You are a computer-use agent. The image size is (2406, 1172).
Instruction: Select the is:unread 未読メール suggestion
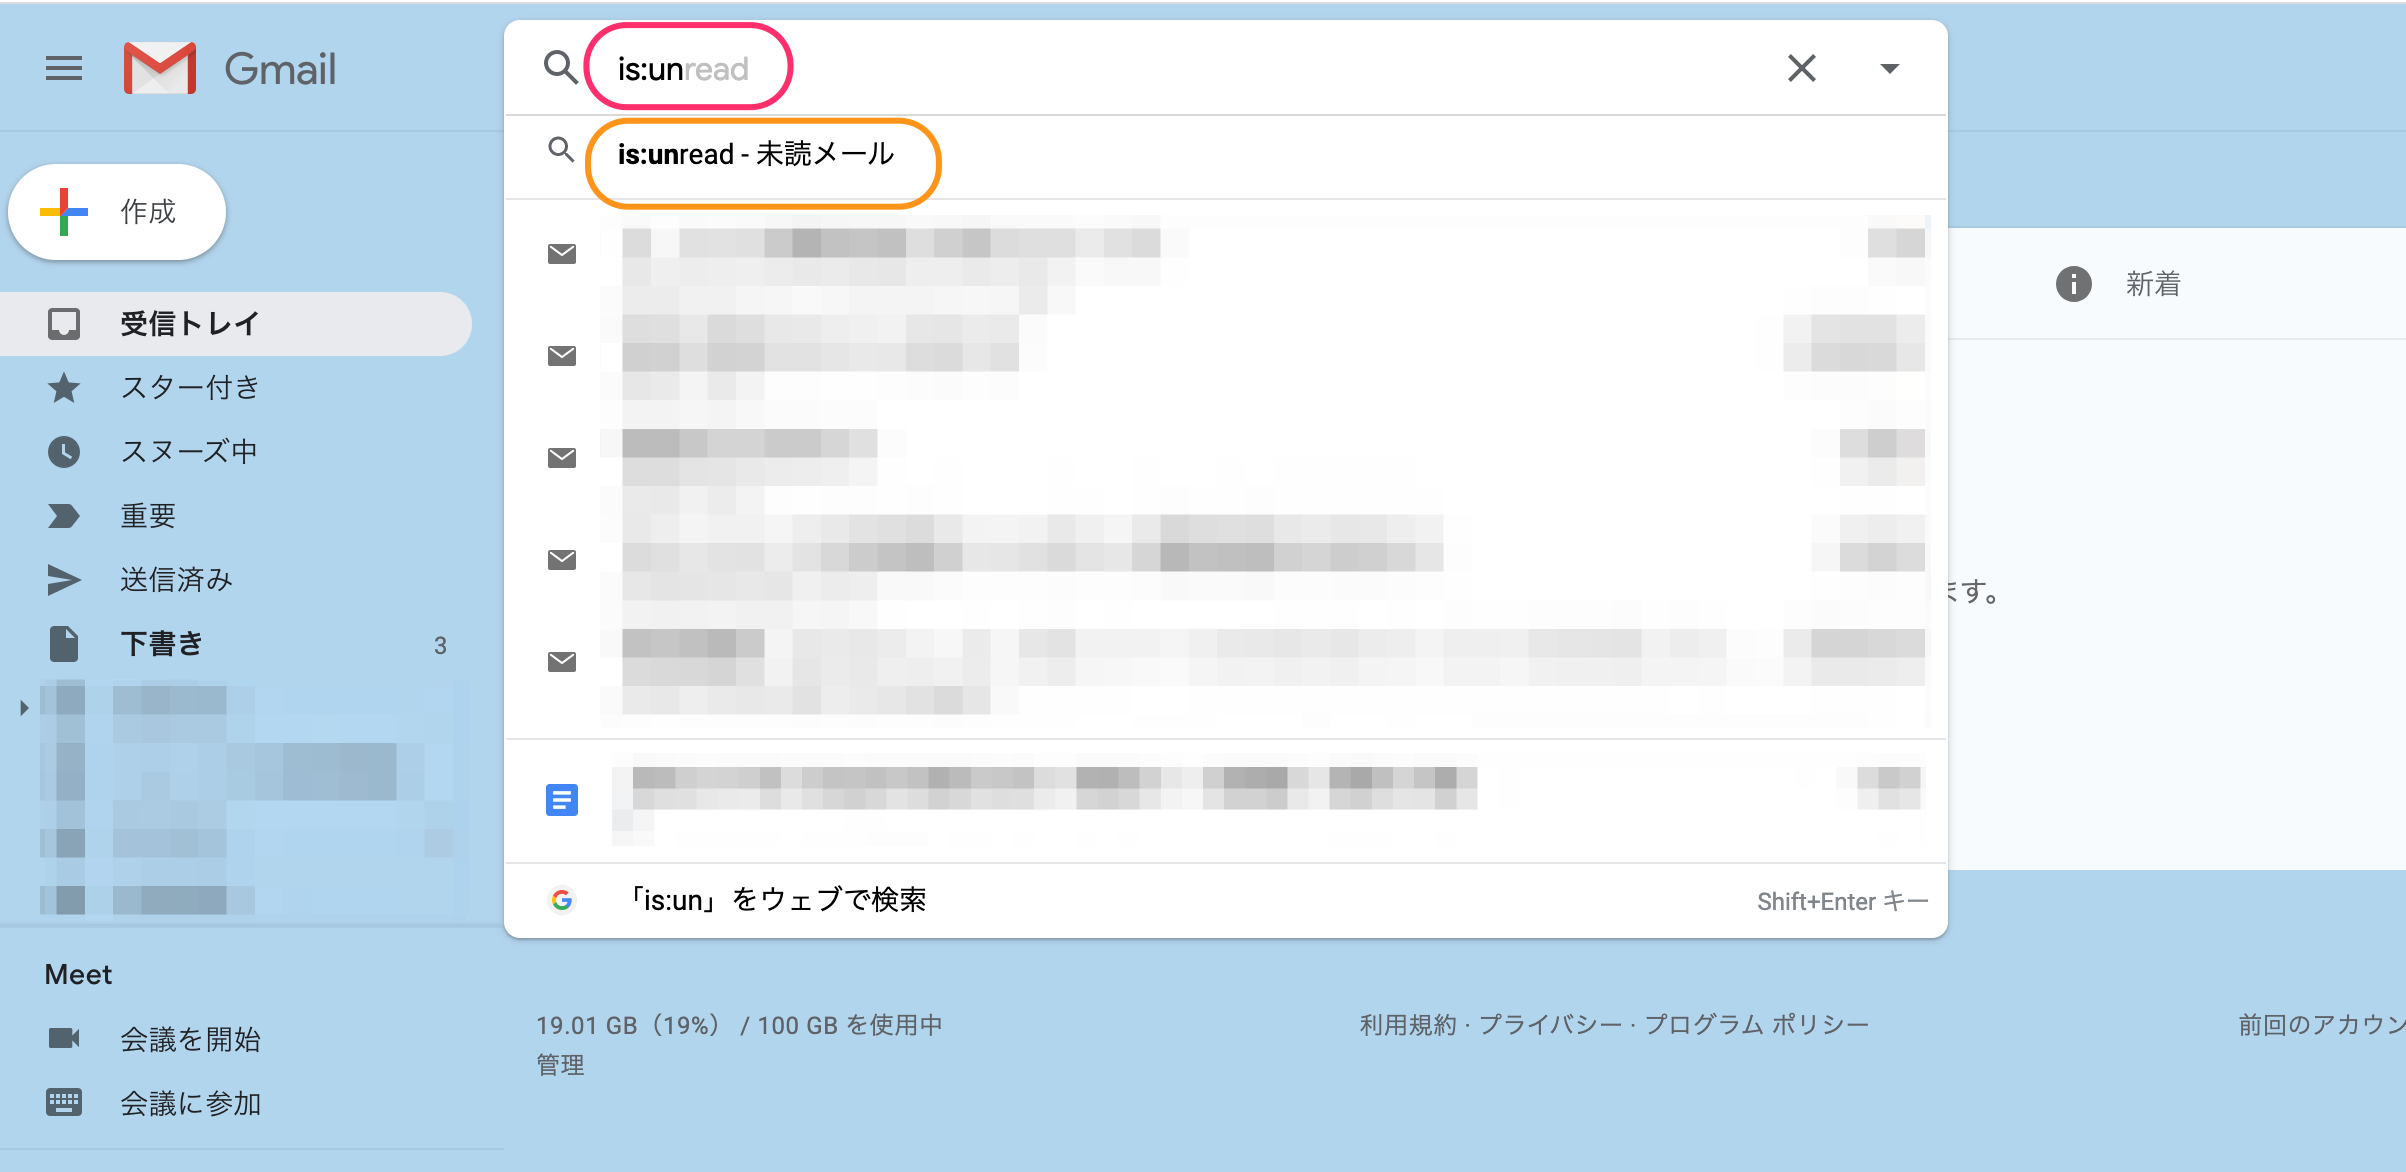[1226, 155]
